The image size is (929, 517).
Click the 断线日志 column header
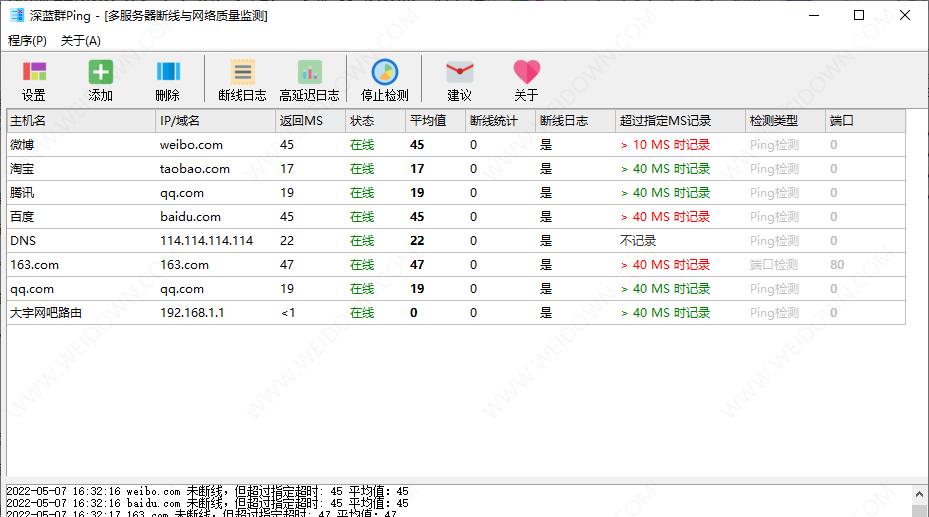point(575,121)
